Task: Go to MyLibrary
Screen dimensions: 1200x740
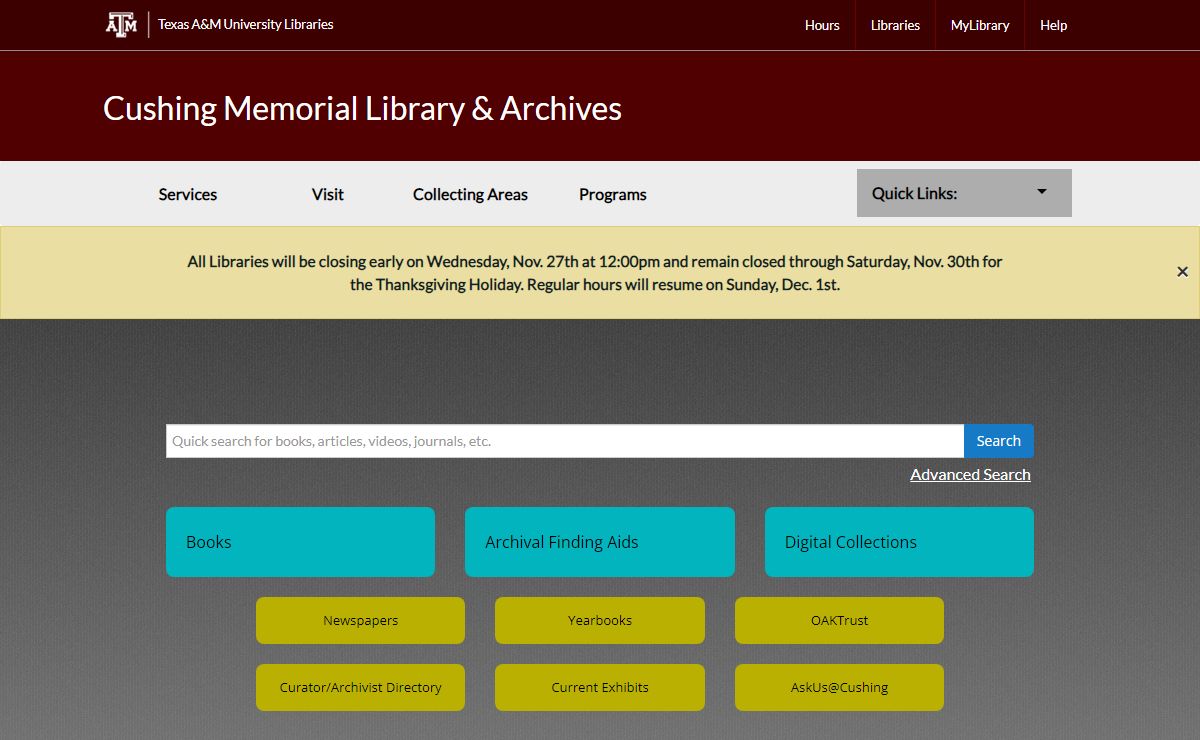Action: tap(980, 25)
